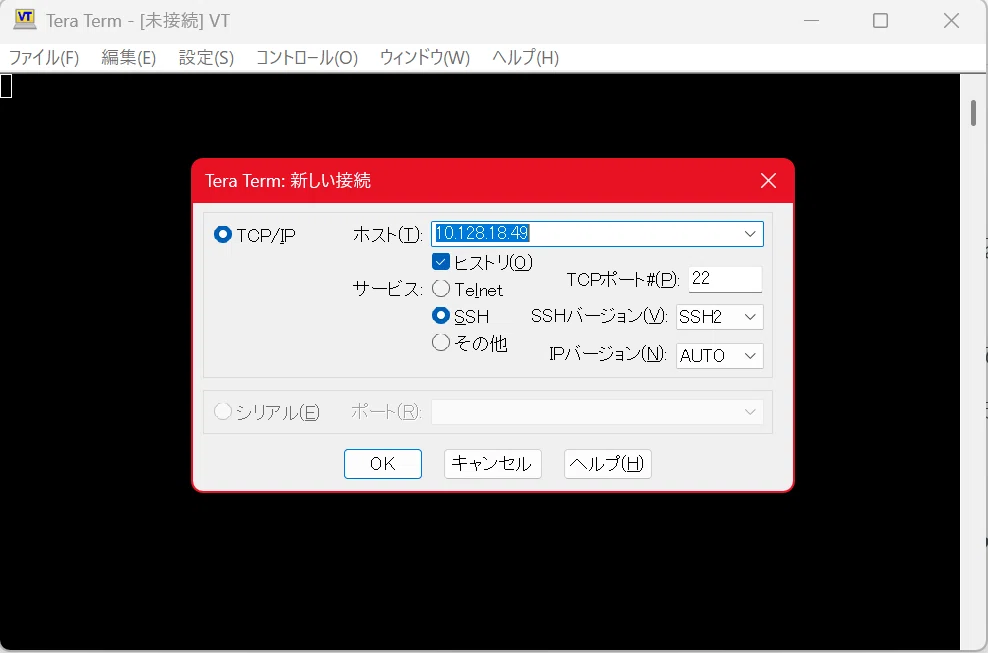Click the terminal vertical scrollbar thumb
The width and height of the screenshot is (988, 653).
click(974, 113)
